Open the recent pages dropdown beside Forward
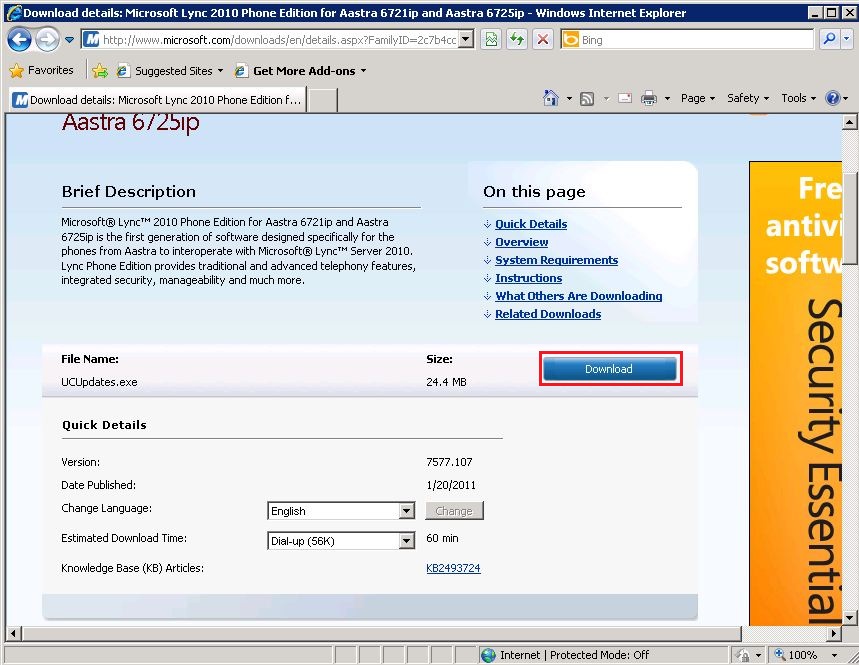This screenshot has height=665, width=859. [70, 39]
